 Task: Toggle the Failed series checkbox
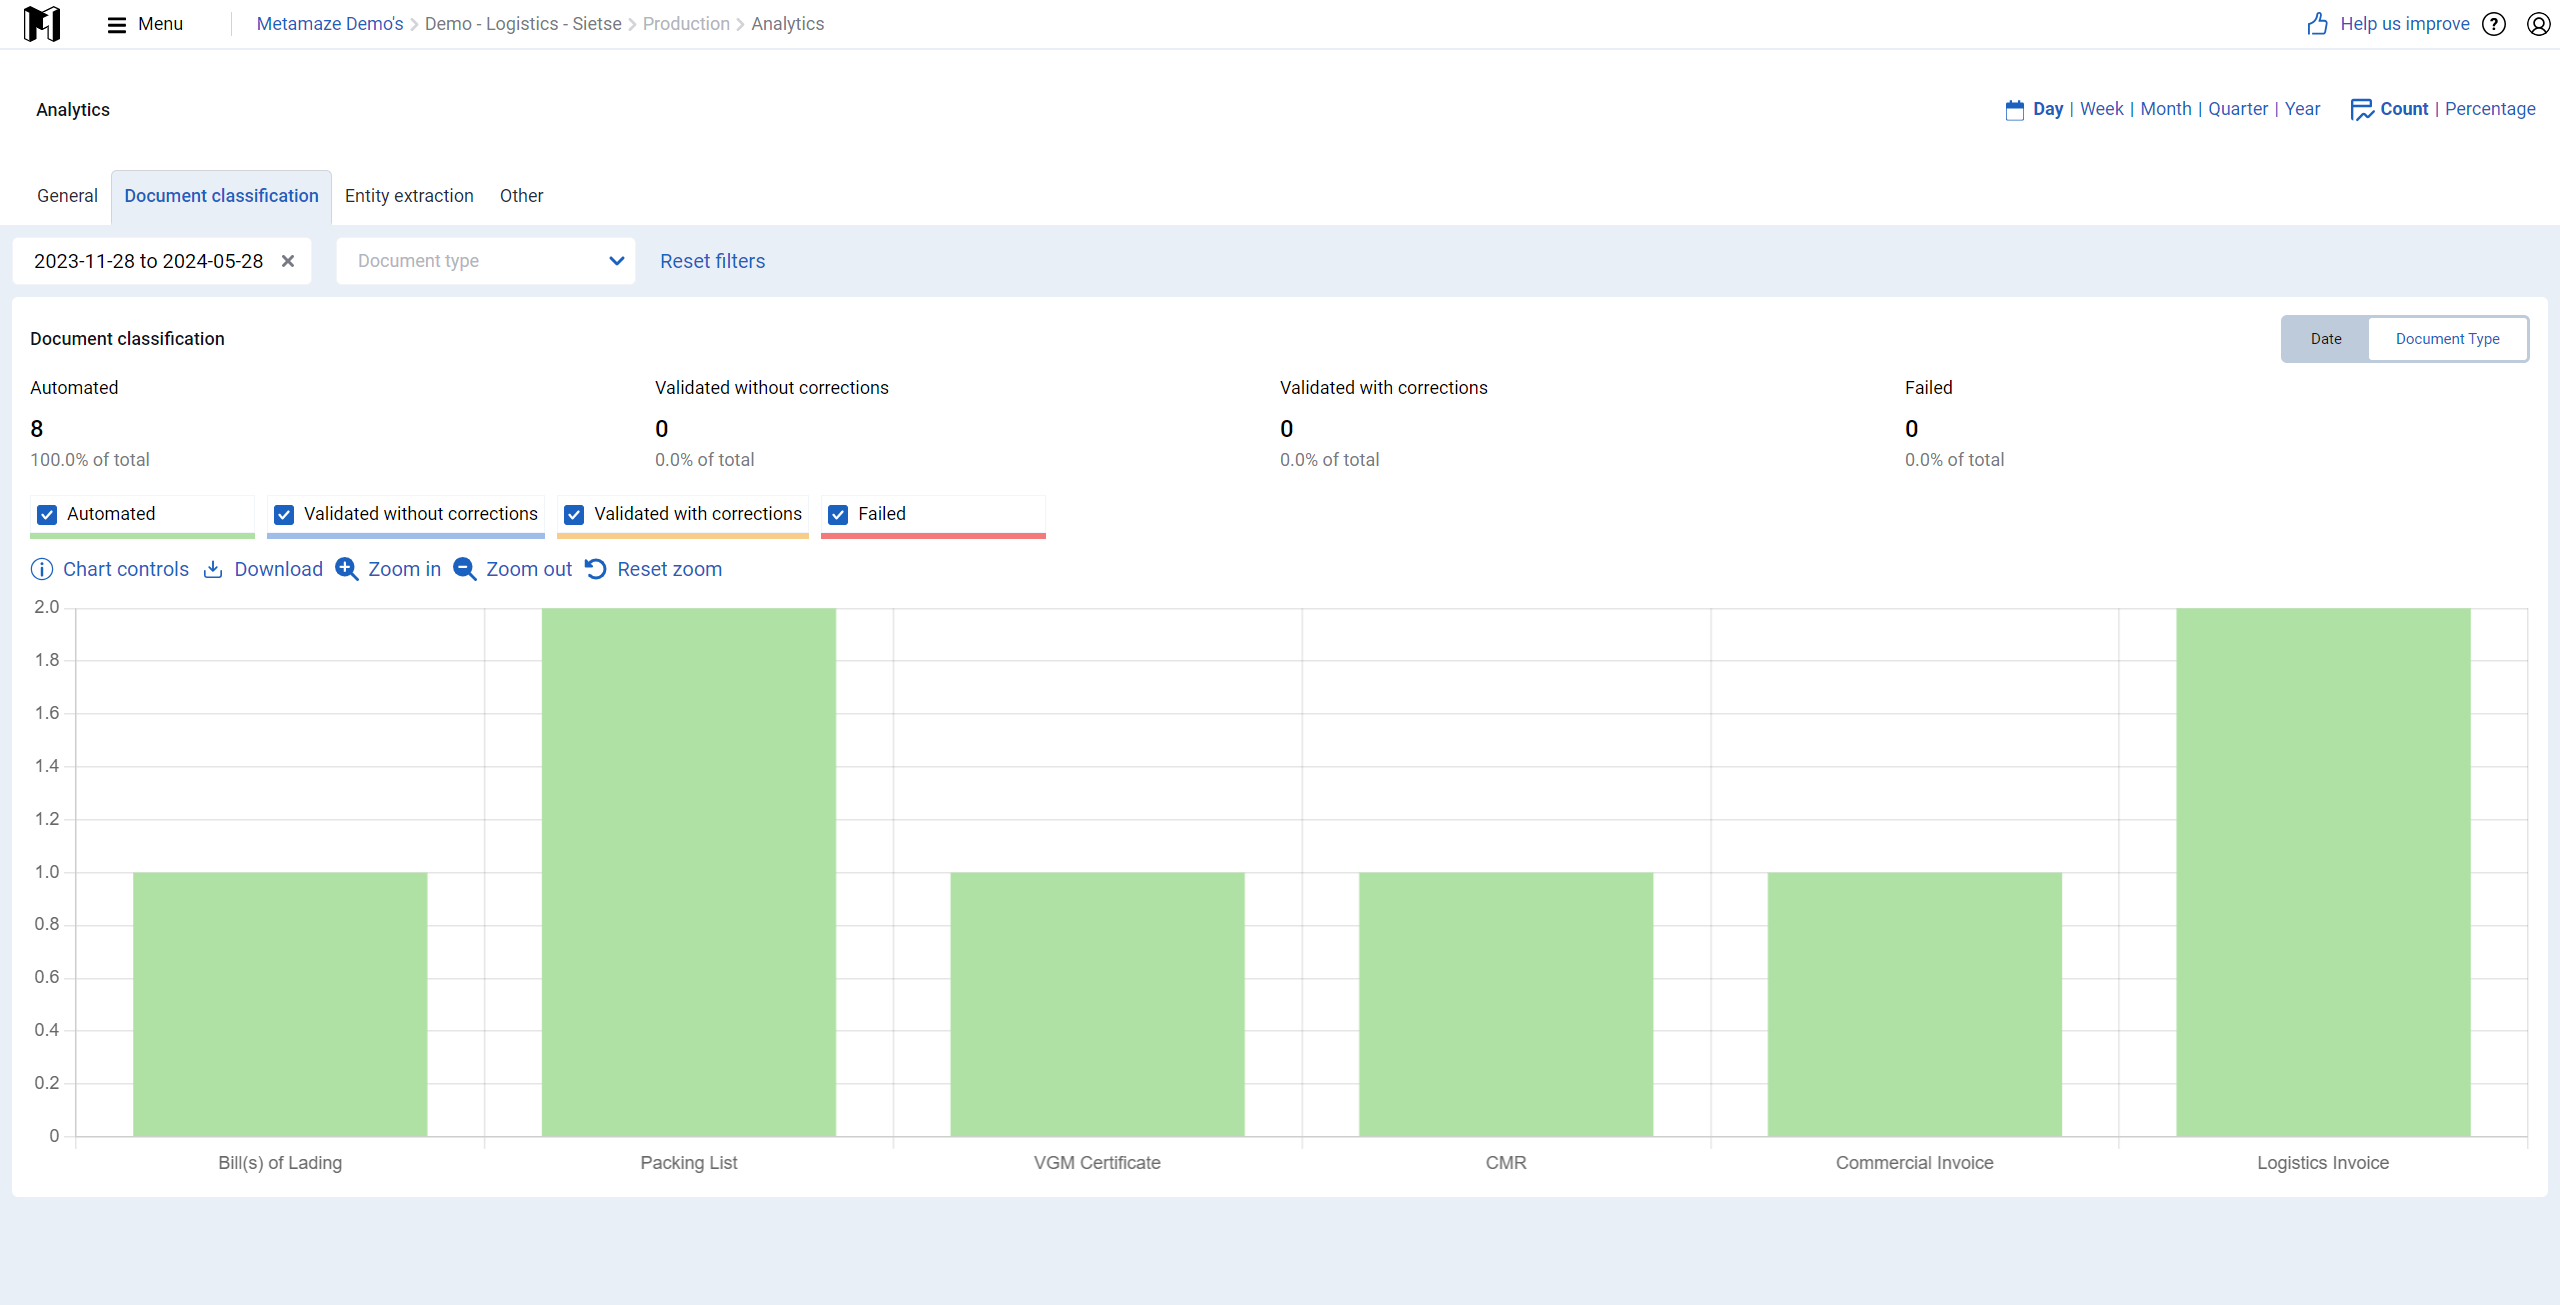(x=838, y=514)
